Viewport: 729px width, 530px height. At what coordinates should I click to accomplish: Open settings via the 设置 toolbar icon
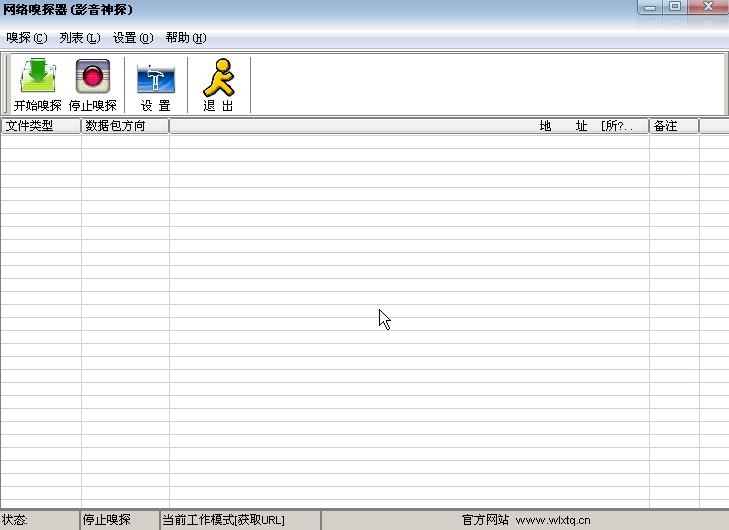point(155,85)
